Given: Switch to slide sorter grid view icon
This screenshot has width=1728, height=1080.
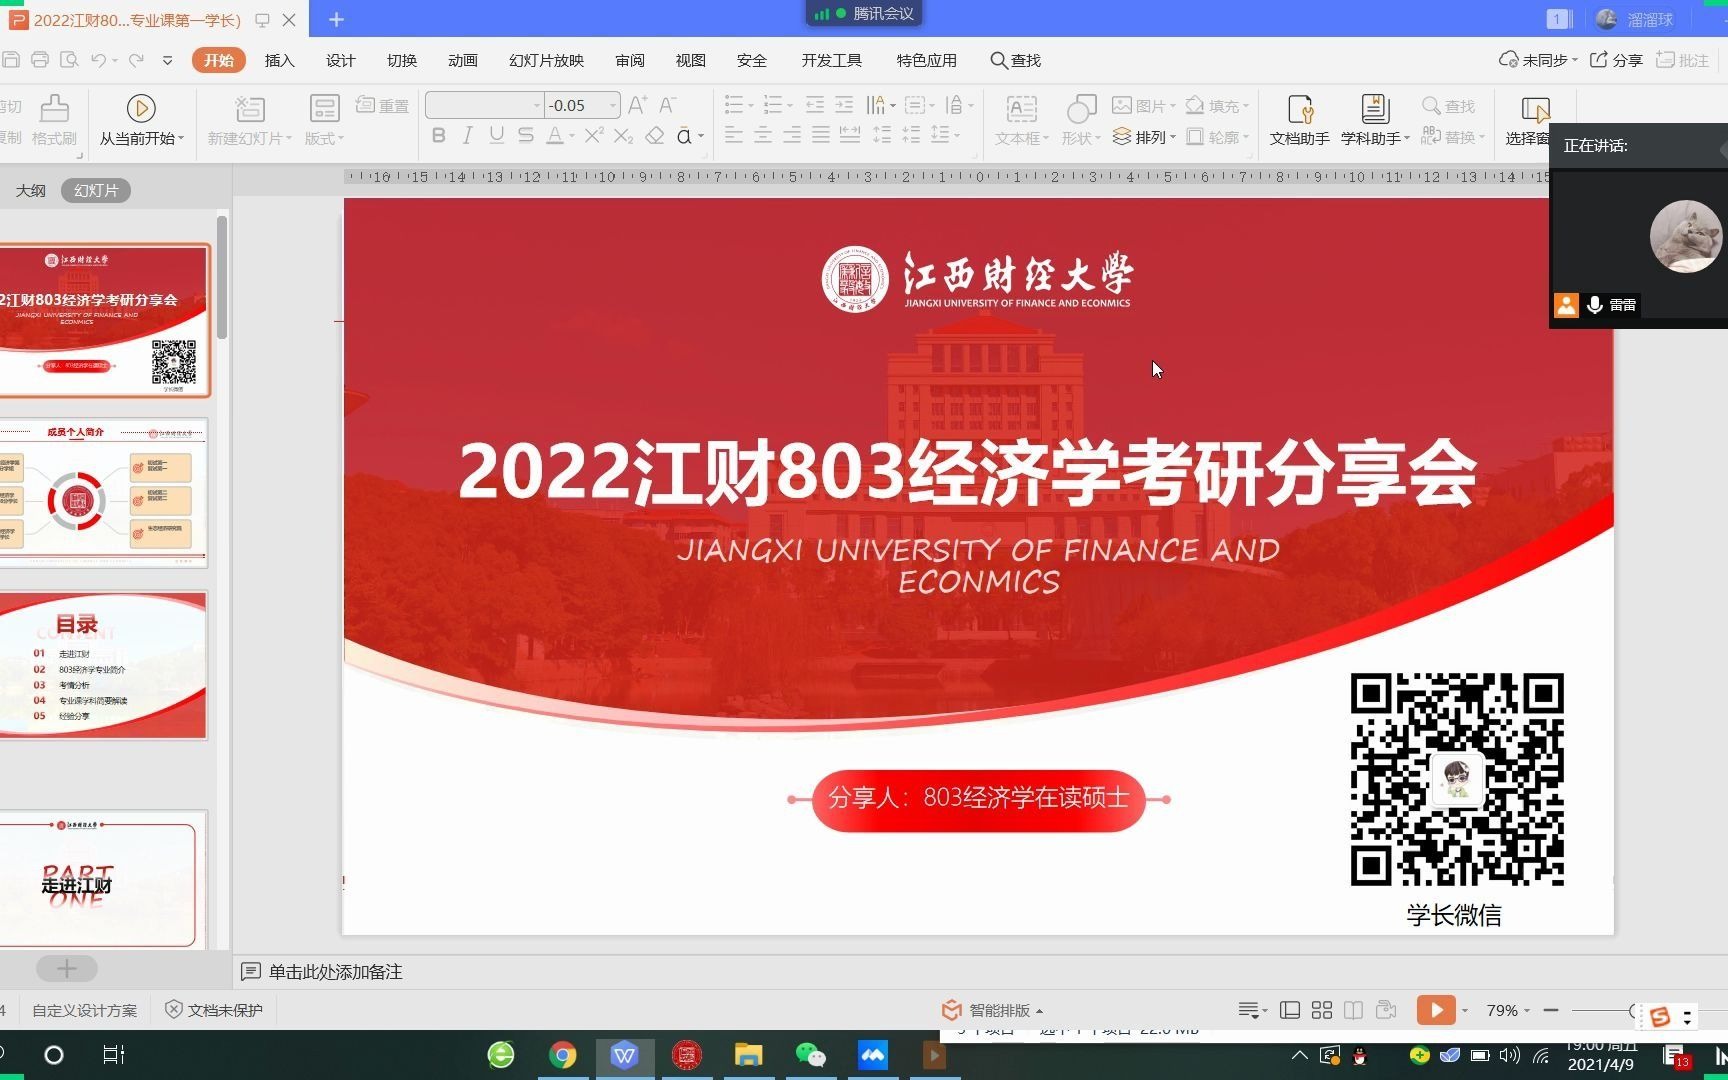Looking at the screenshot, I should (x=1322, y=1010).
